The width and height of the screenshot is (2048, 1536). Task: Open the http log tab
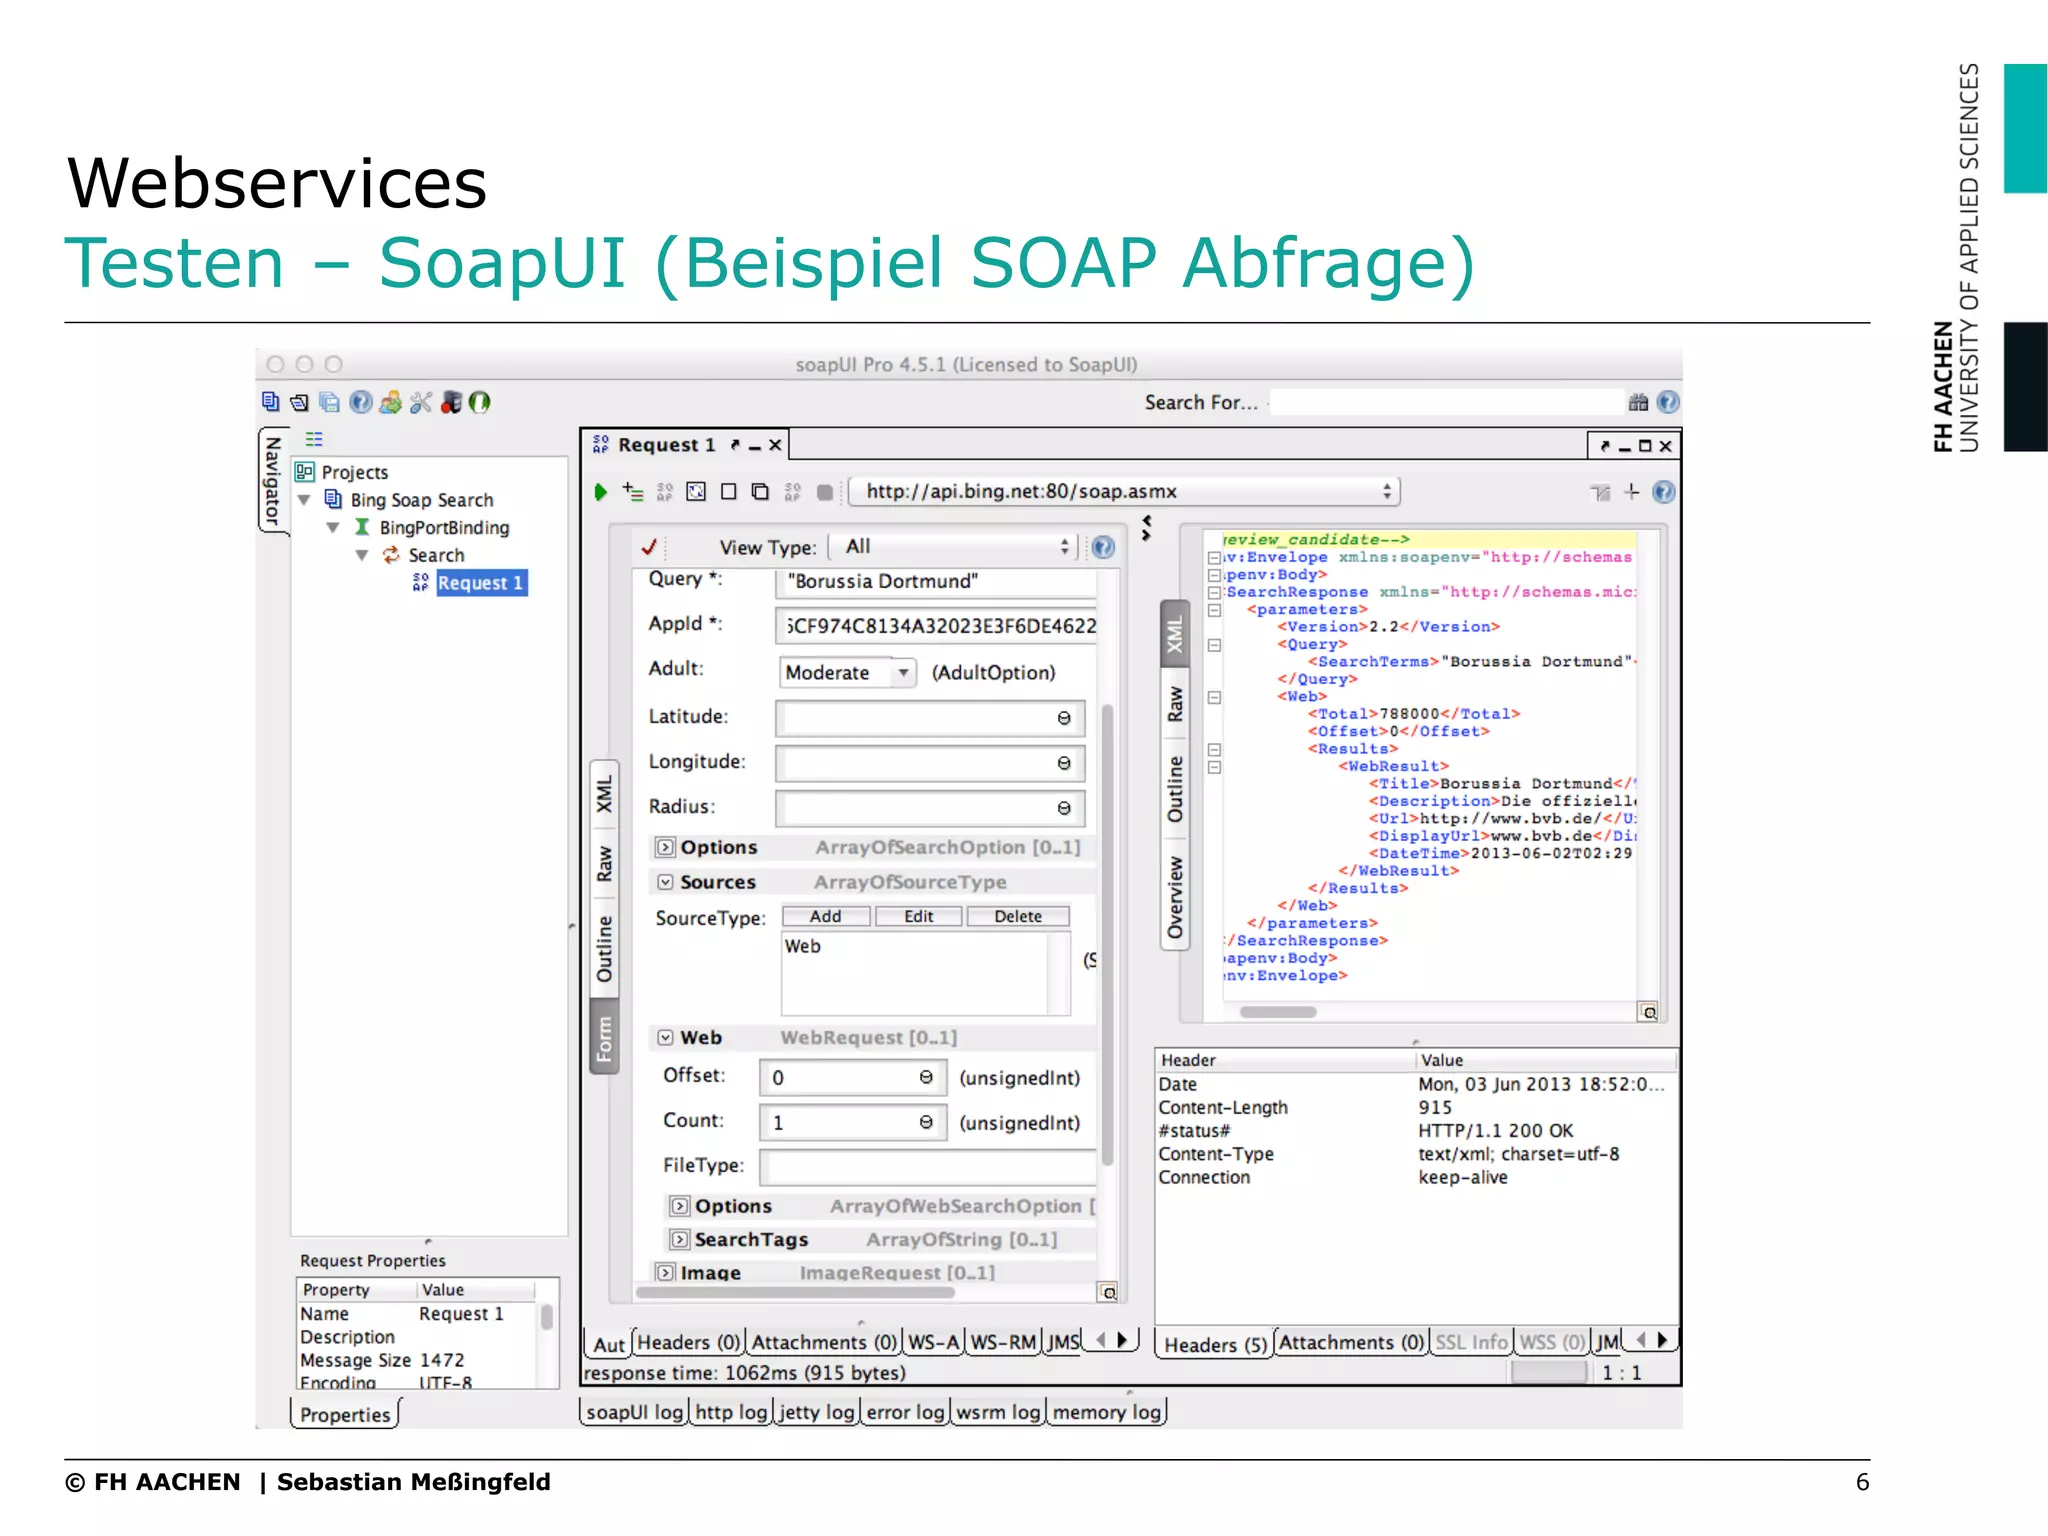(x=731, y=1412)
